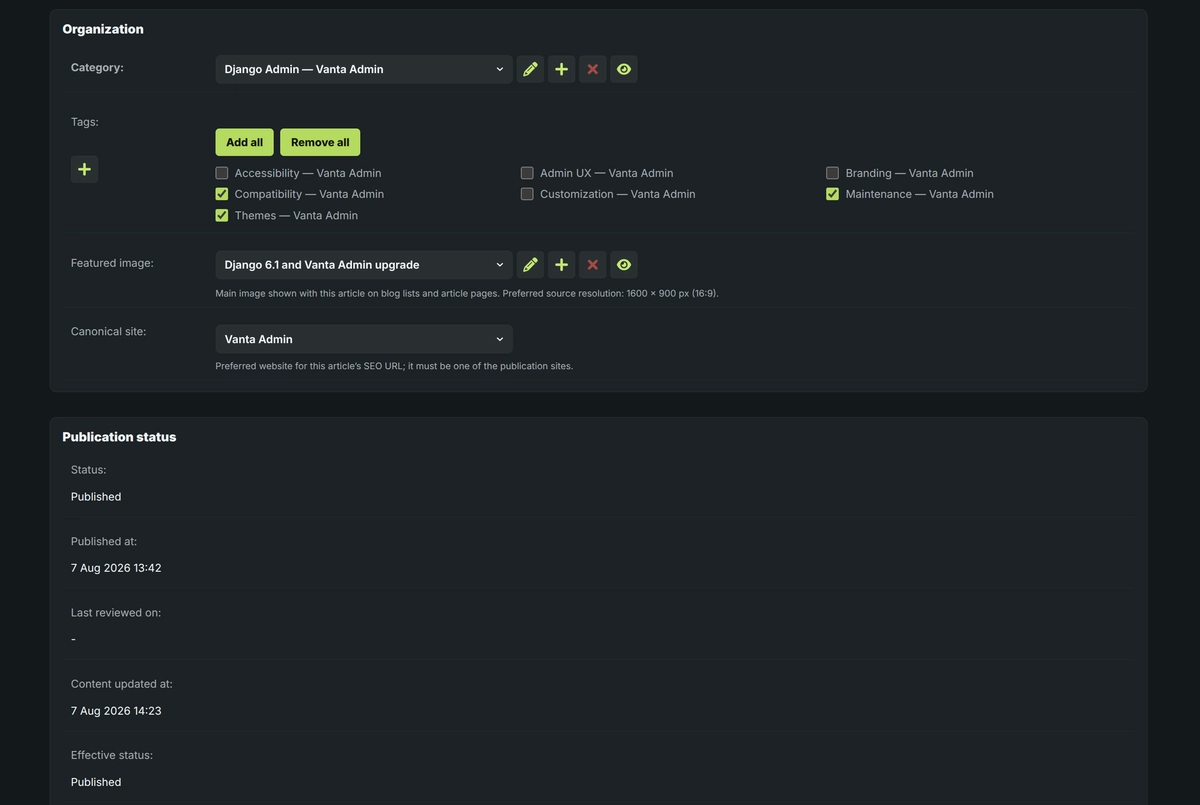The image size is (1200, 805).
Task: Uncheck the Compatibility — Vanta Admin tag
Action: pos(222,194)
